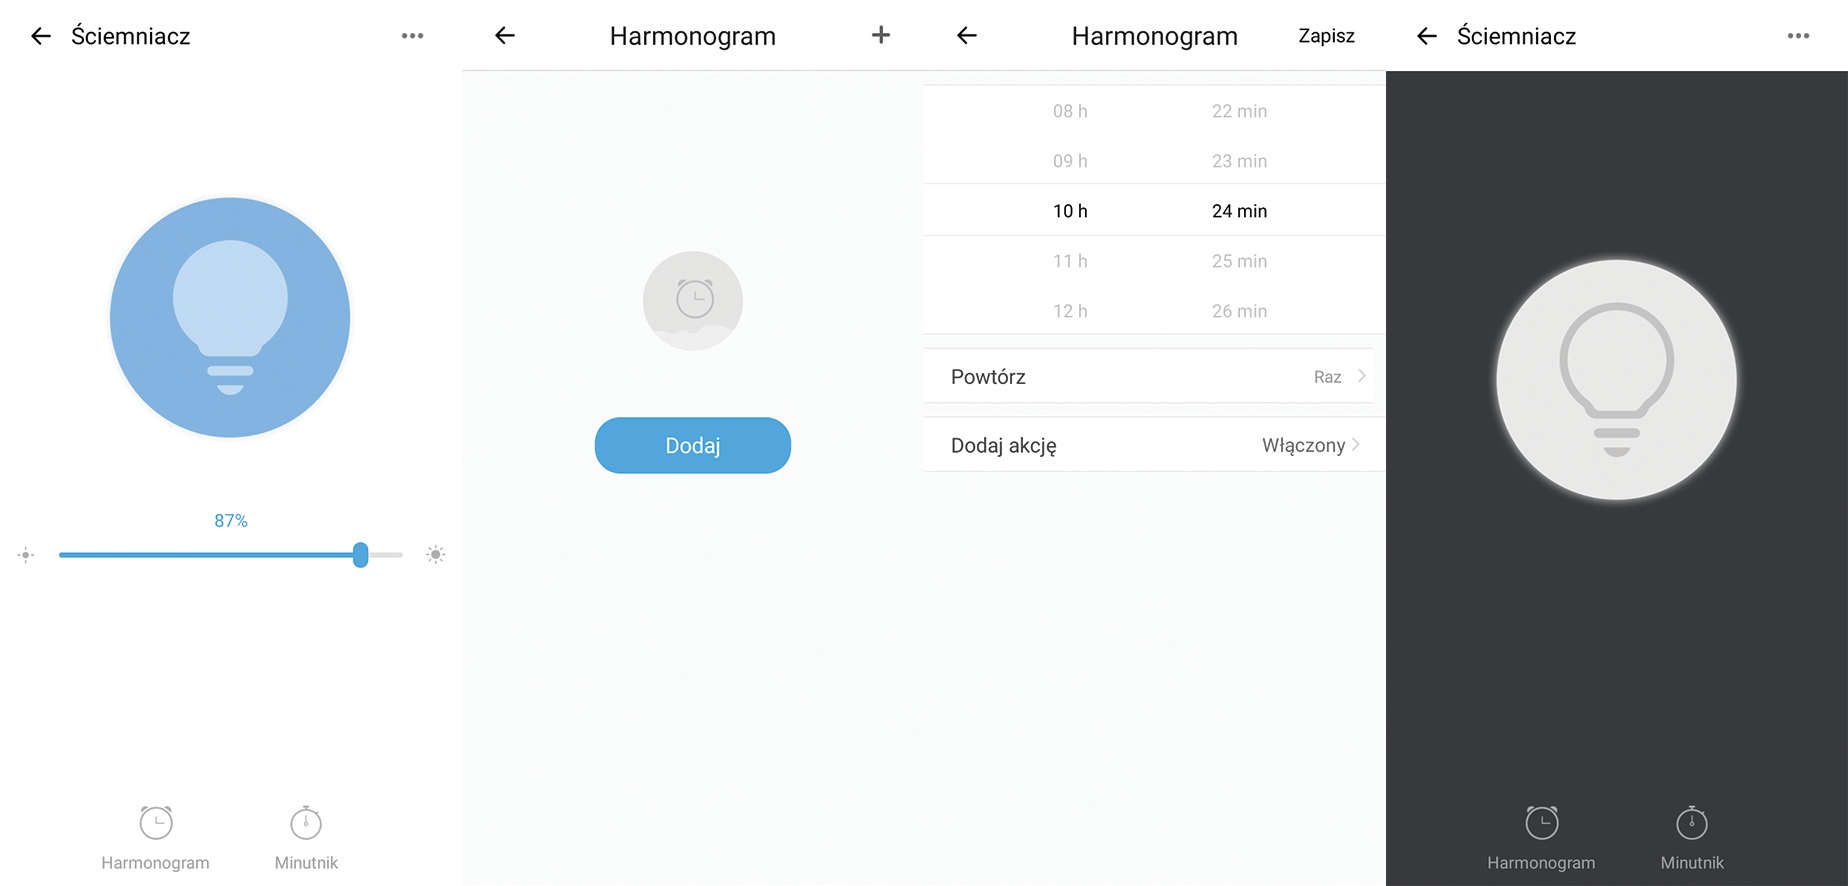The height and width of the screenshot is (886, 1848).
Task: Click the blue Dodaj button
Action: pyautogui.click(x=692, y=445)
